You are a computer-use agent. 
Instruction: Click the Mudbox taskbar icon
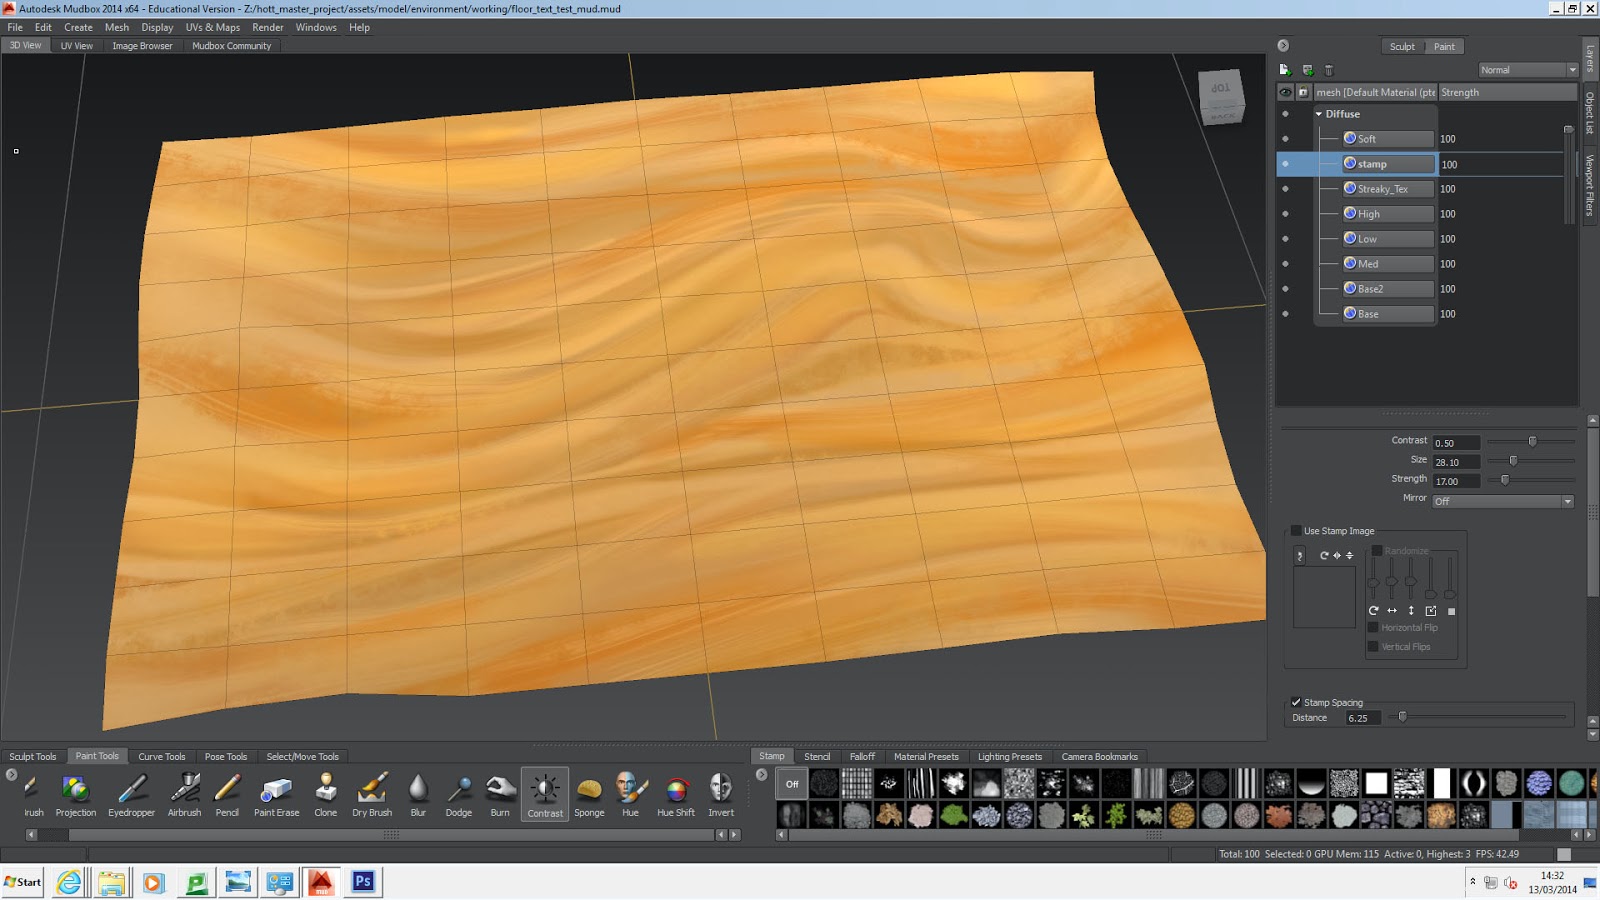point(321,882)
